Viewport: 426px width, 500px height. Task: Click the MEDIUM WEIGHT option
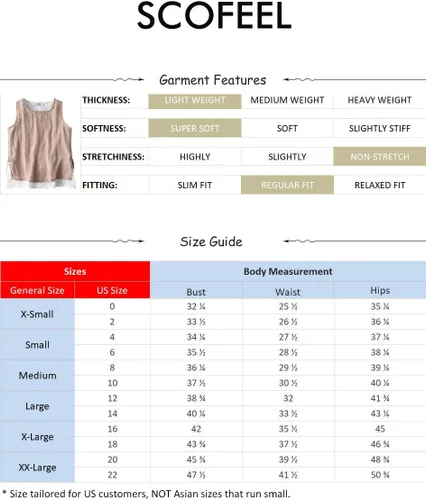pyautogui.click(x=287, y=100)
